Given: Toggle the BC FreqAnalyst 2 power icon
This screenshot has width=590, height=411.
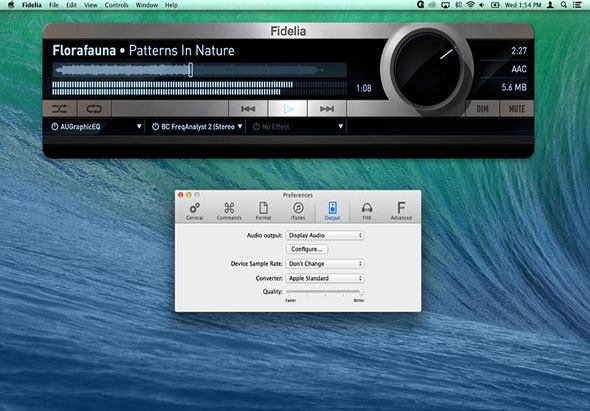Looking at the screenshot, I should [x=155, y=127].
